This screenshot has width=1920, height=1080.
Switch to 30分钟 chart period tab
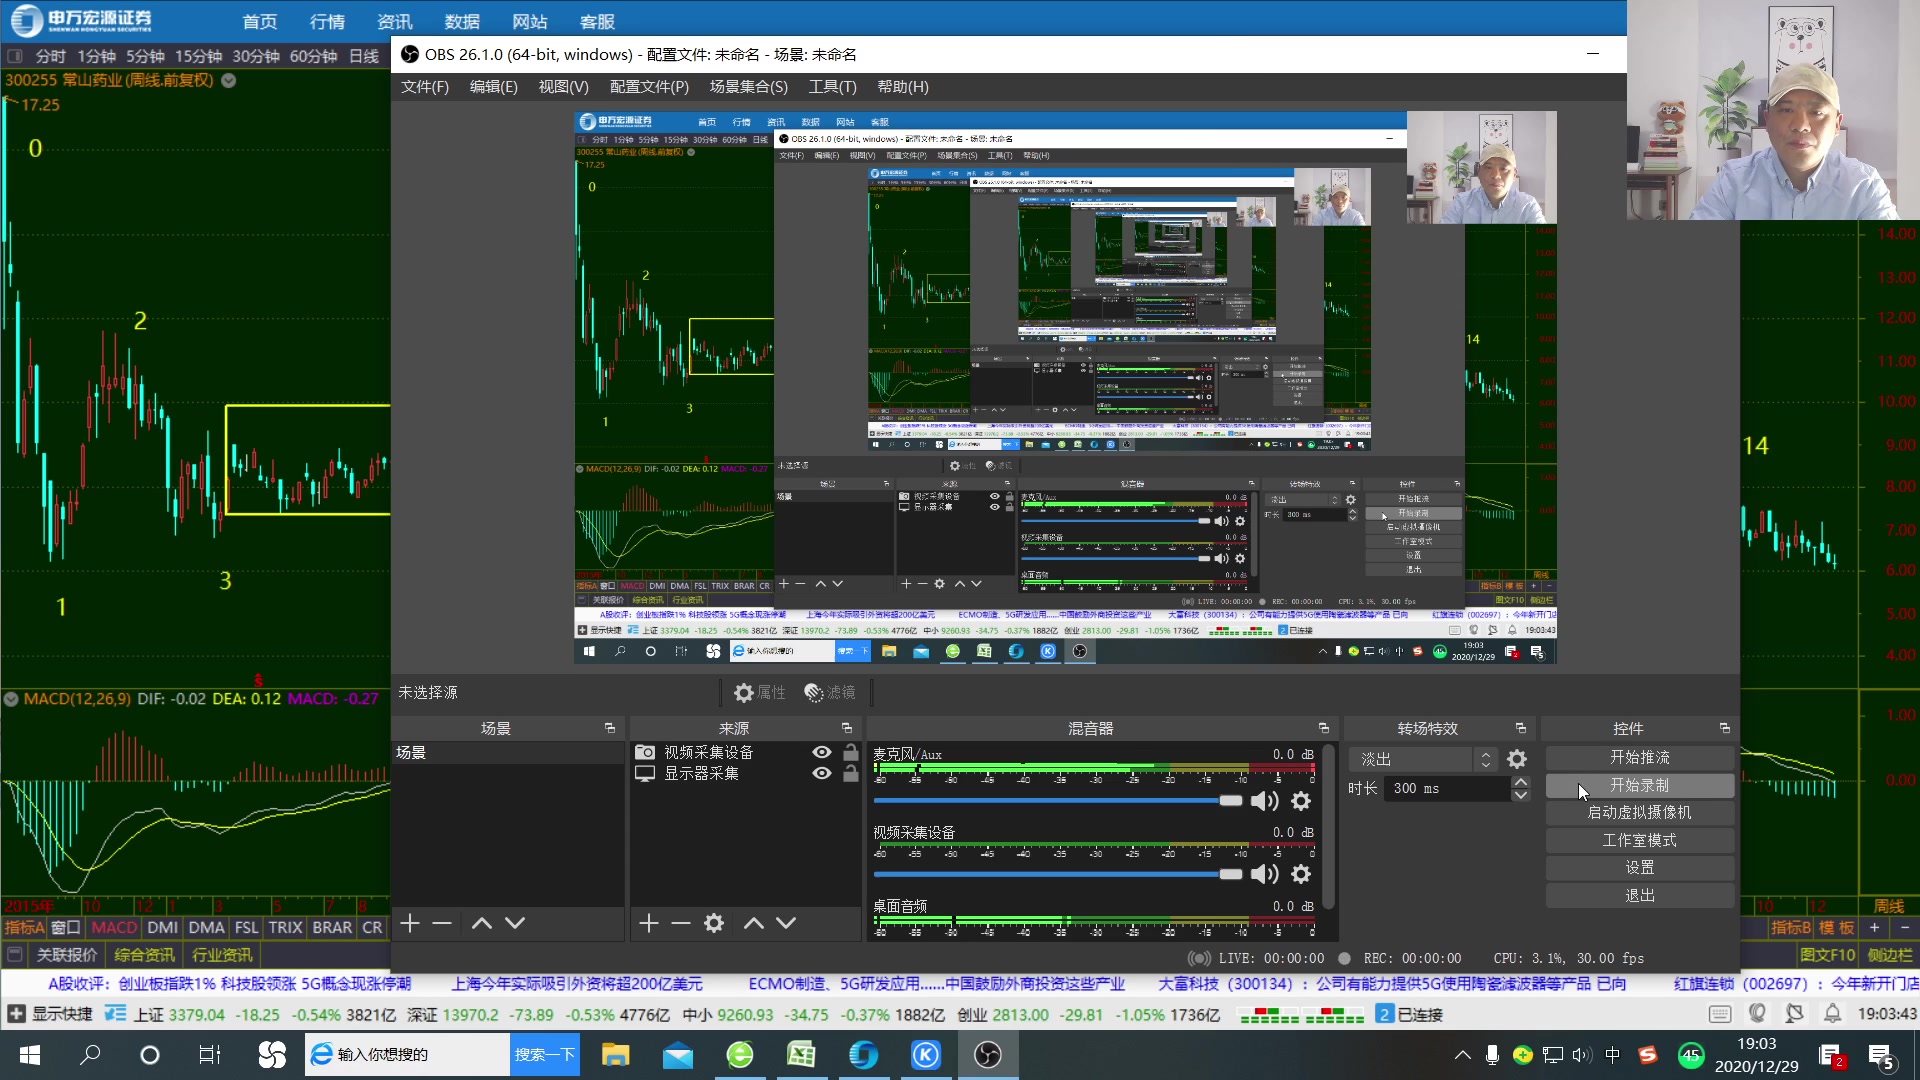[256, 56]
